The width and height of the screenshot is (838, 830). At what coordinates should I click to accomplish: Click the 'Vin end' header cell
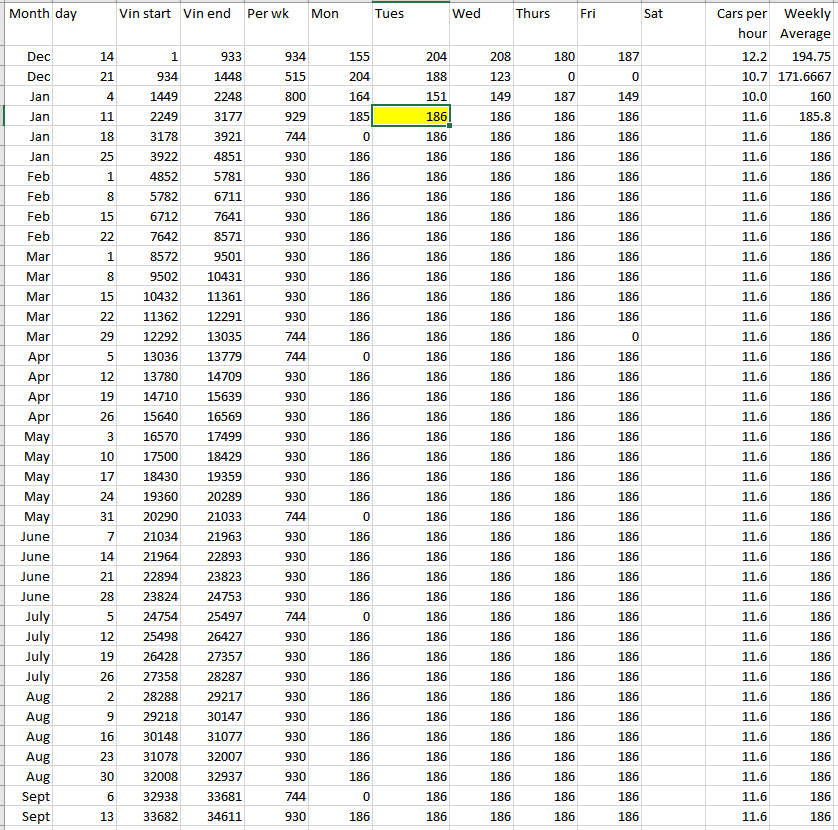click(x=210, y=14)
